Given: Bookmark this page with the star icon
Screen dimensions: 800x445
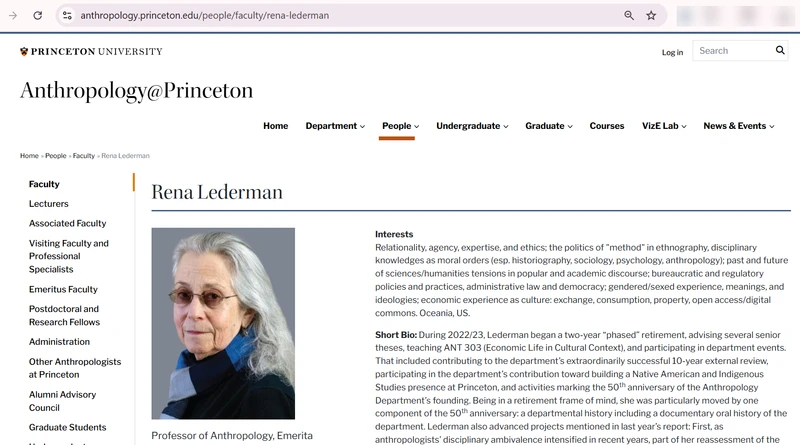Looking at the screenshot, I should [651, 15].
